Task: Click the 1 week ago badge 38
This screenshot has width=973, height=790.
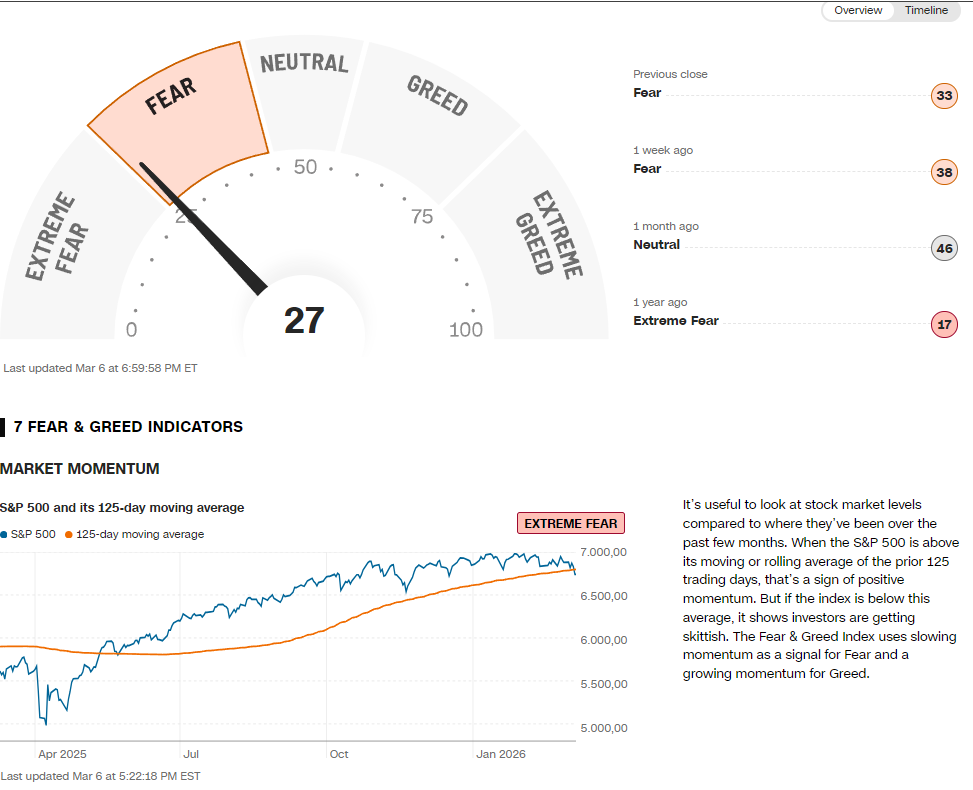Action: (943, 172)
